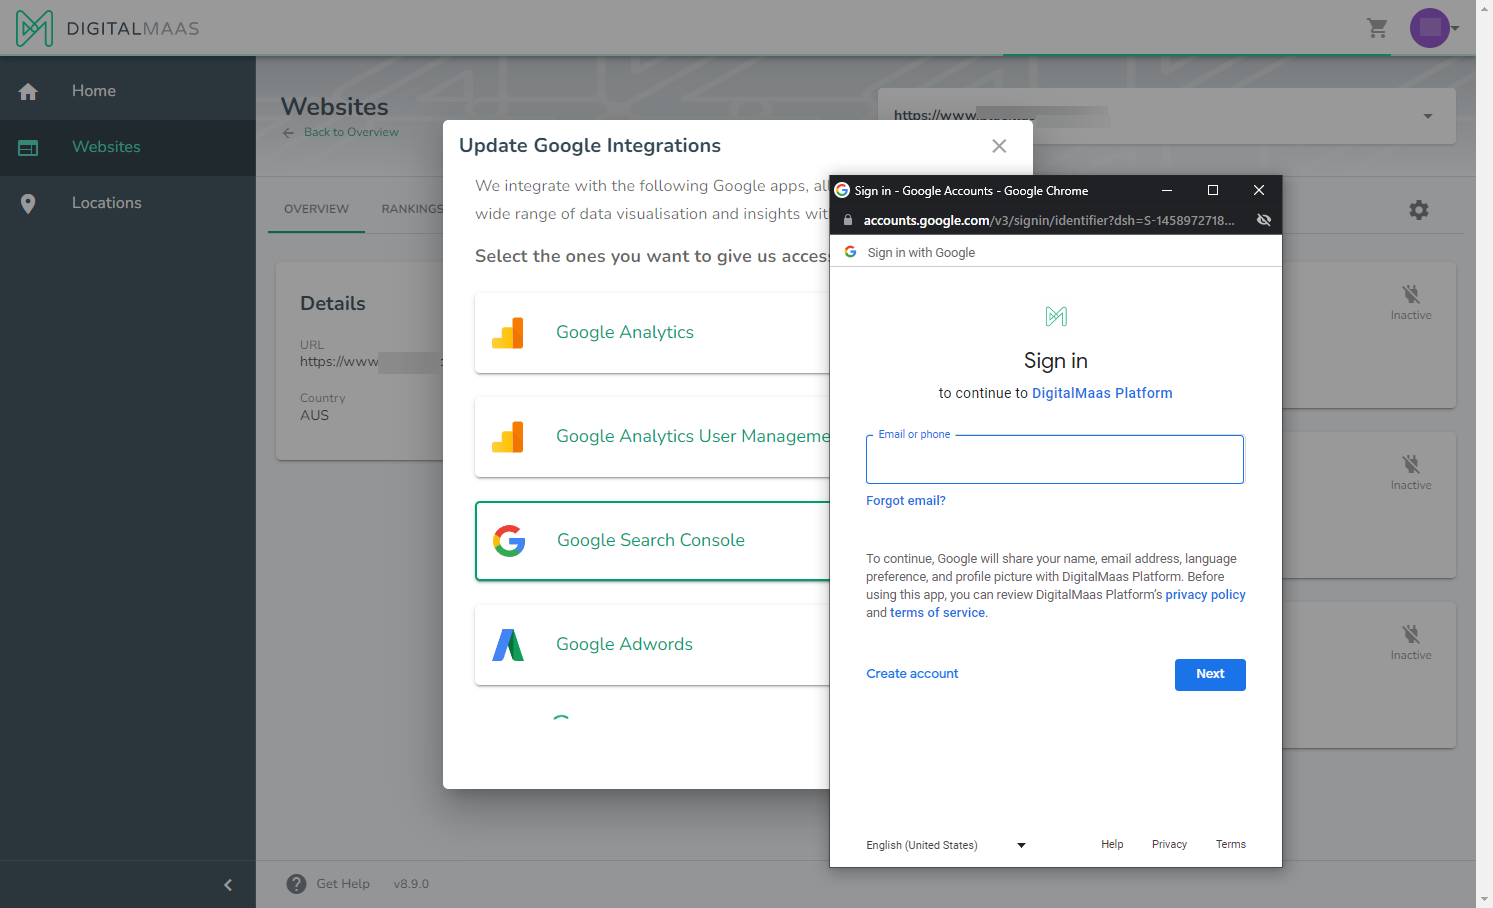Click the Create account link
The image size is (1493, 908).
[x=912, y=674]
